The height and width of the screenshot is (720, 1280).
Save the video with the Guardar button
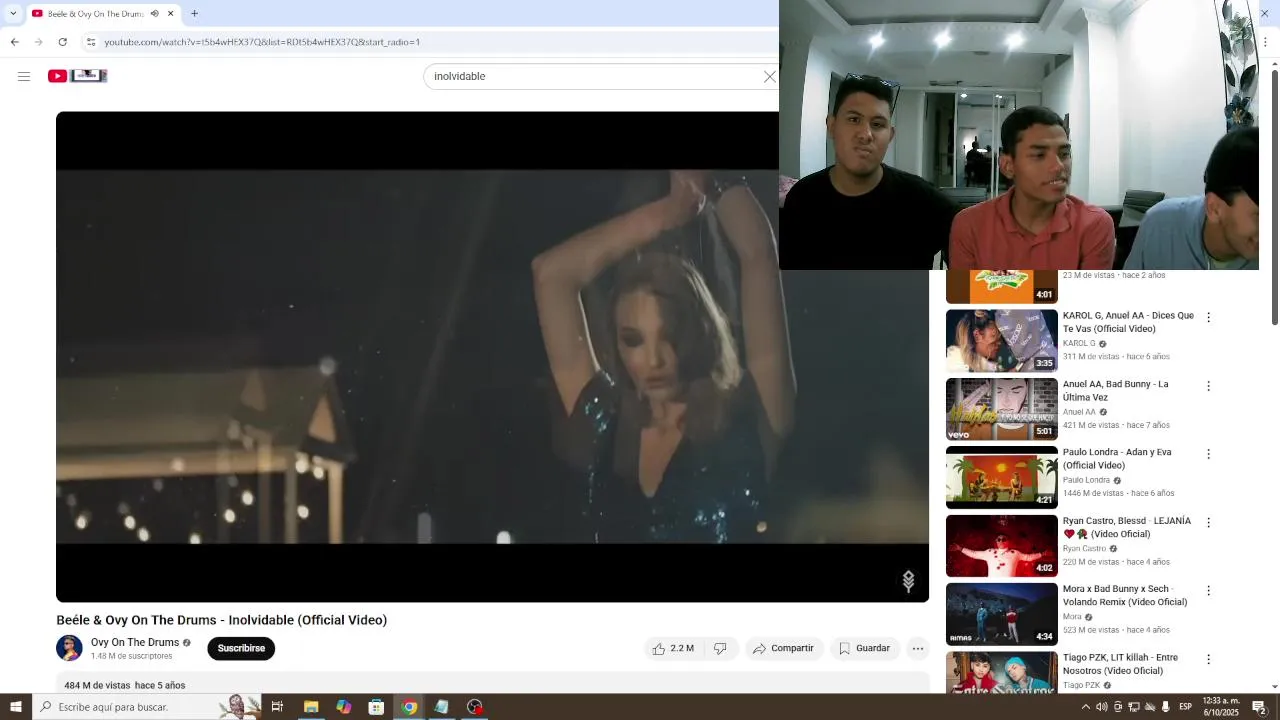865,649
